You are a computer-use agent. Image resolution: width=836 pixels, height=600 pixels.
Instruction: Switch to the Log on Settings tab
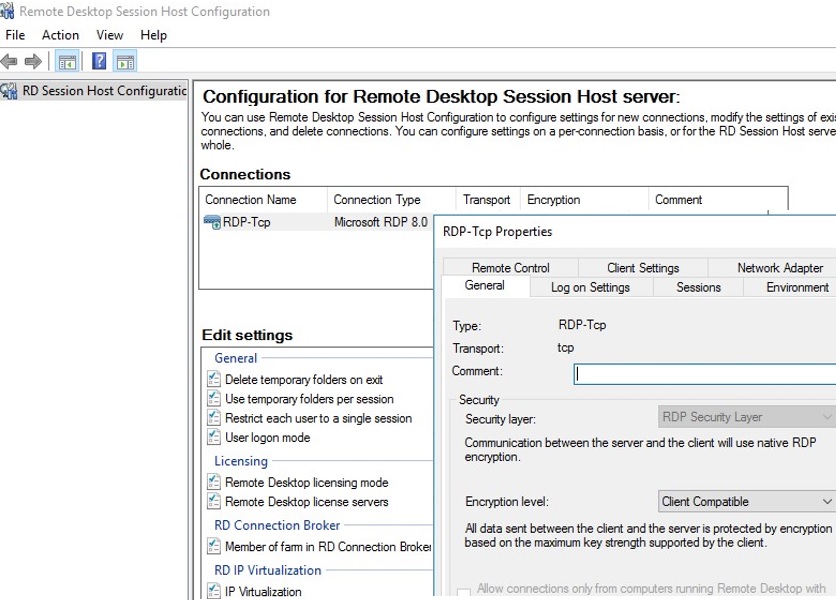[590, 287]
